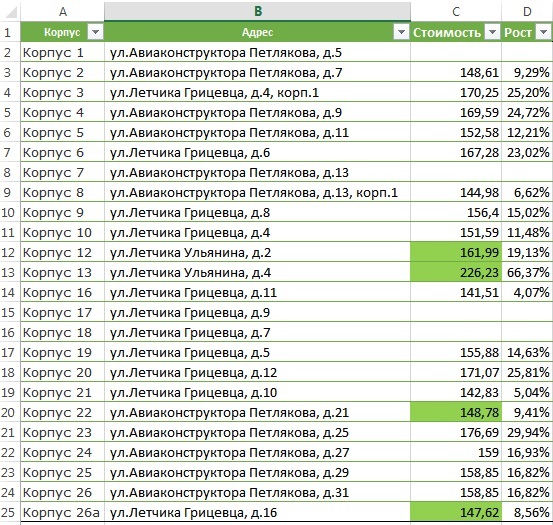This screenshot has height=525, width=553.
Task: Click the Рост value 66,37%
Action: pos(527,272)
